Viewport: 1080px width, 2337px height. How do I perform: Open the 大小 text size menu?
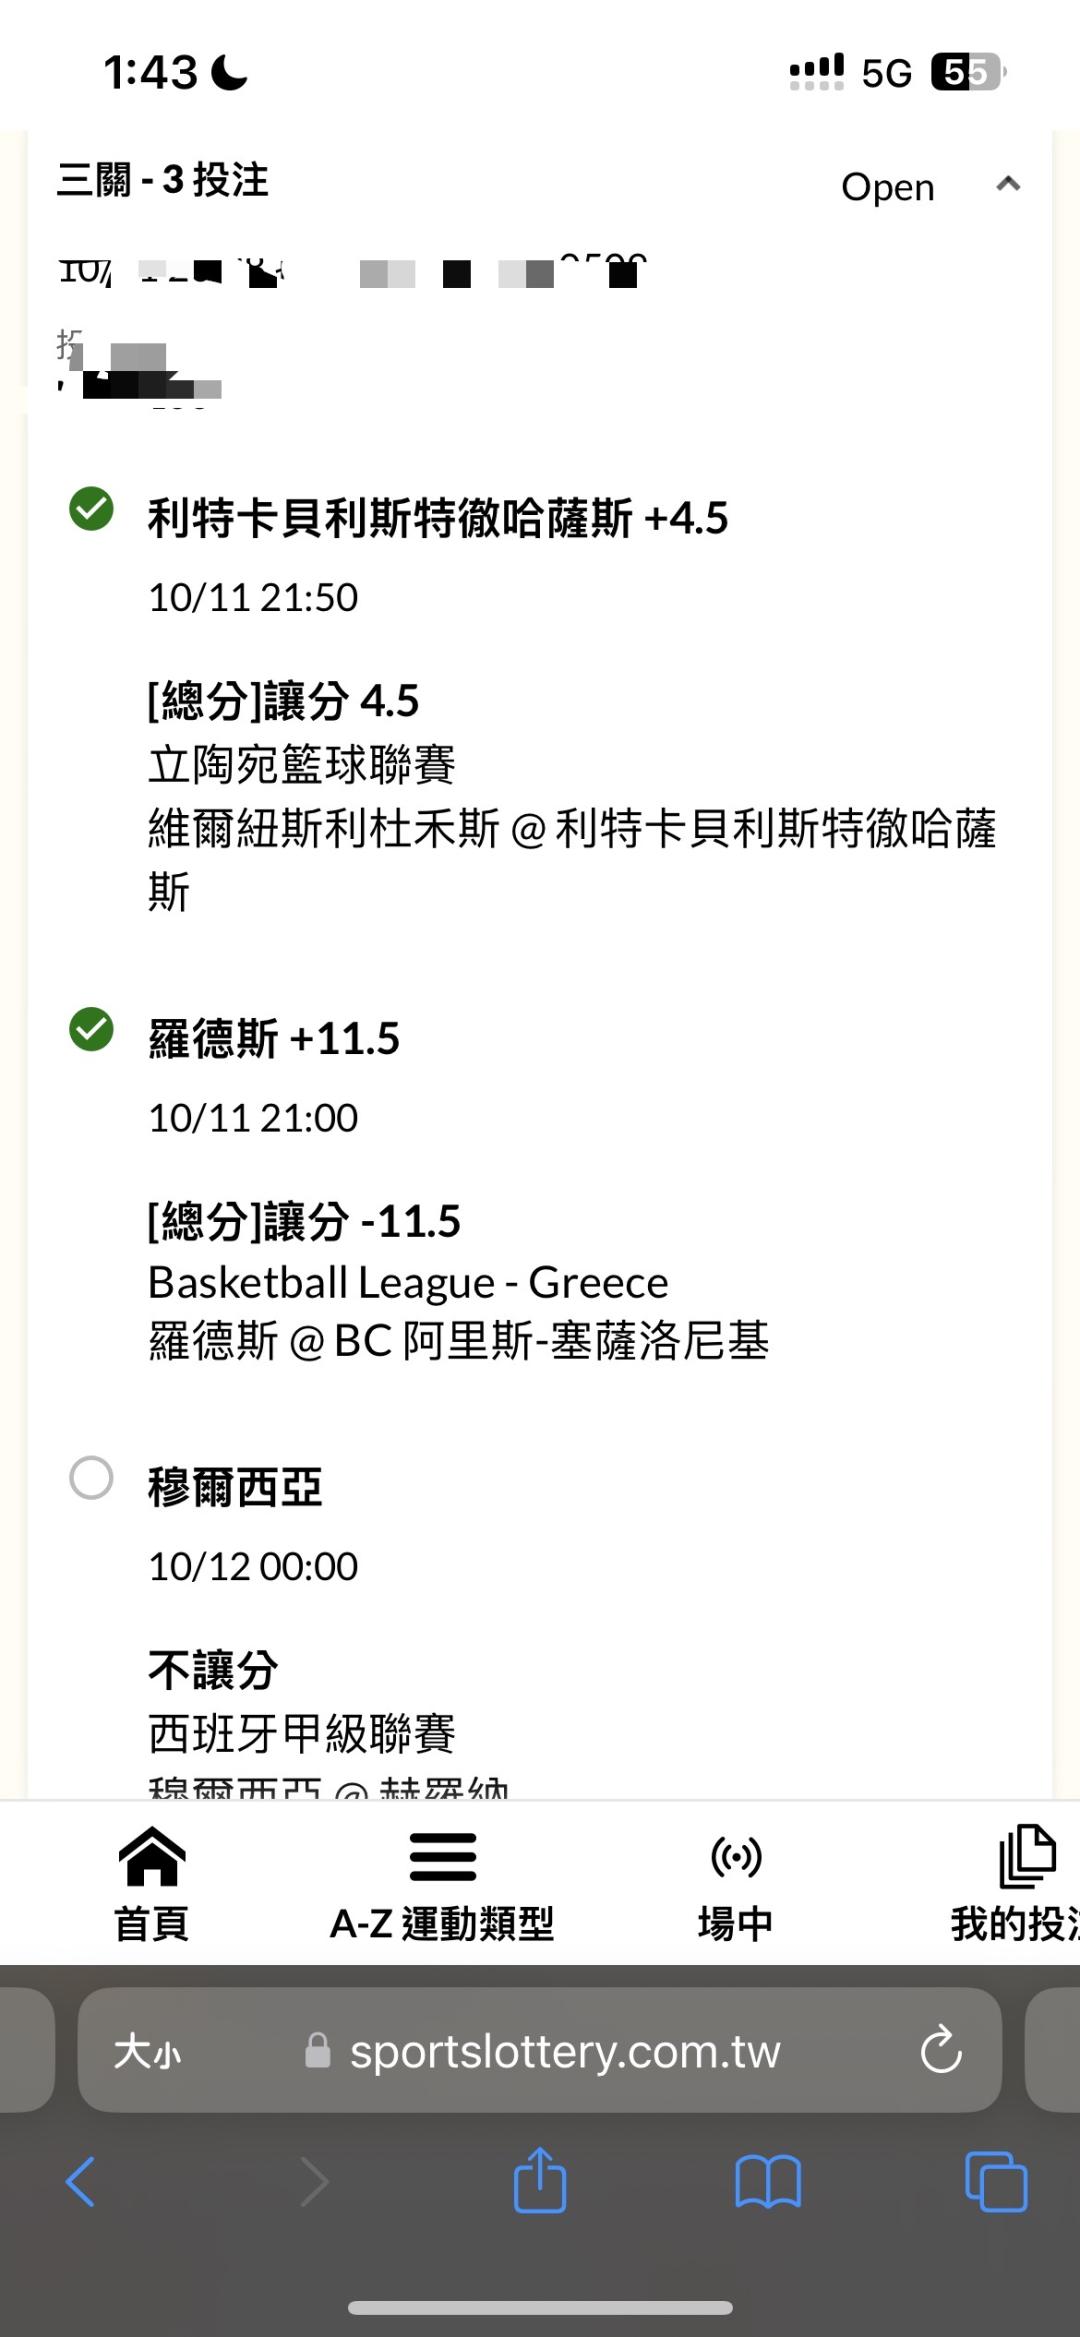click(147, 2051)
